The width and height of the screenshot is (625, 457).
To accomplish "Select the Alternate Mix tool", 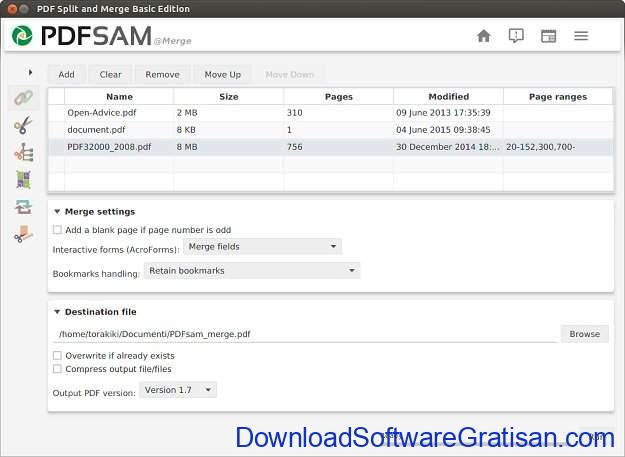I will tap(24, 179).
